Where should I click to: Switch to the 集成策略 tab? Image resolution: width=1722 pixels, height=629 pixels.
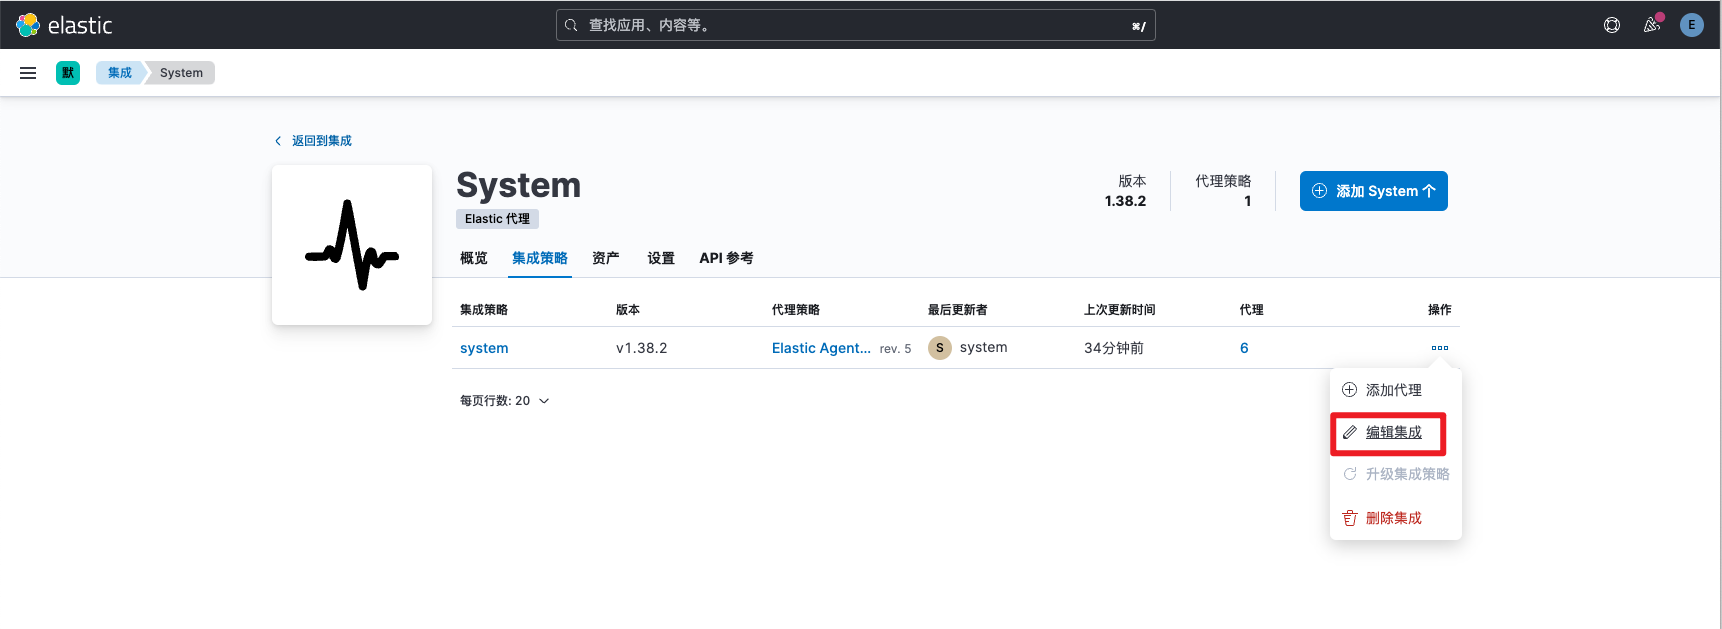540,258
